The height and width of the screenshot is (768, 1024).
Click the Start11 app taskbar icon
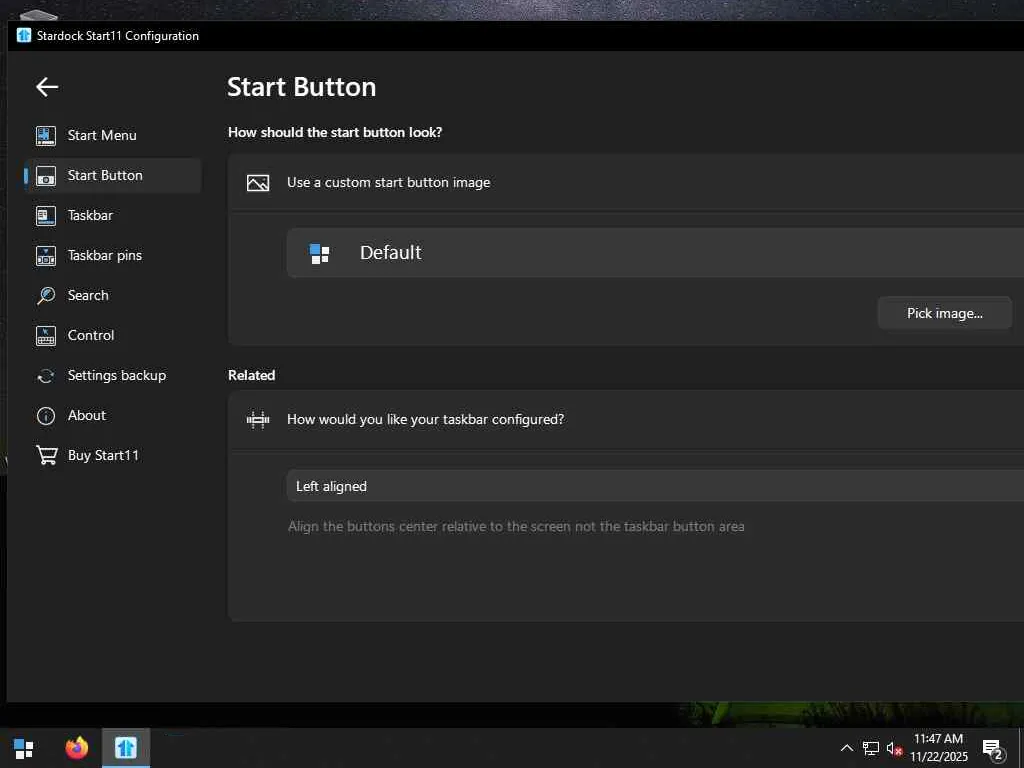pyautogui.click(x=126, y=748)
